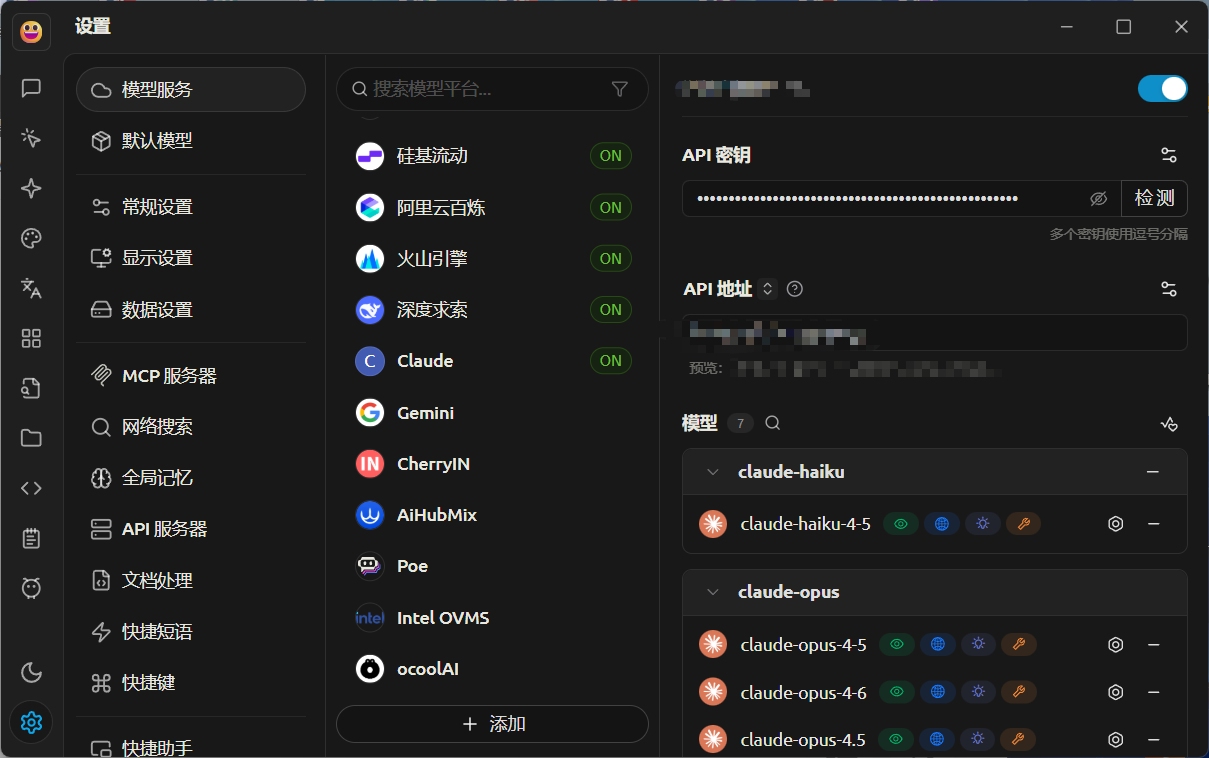Open the files folder icon in sidebar
The width and height of the screenshot is (1209, 758).
(31, 438)
